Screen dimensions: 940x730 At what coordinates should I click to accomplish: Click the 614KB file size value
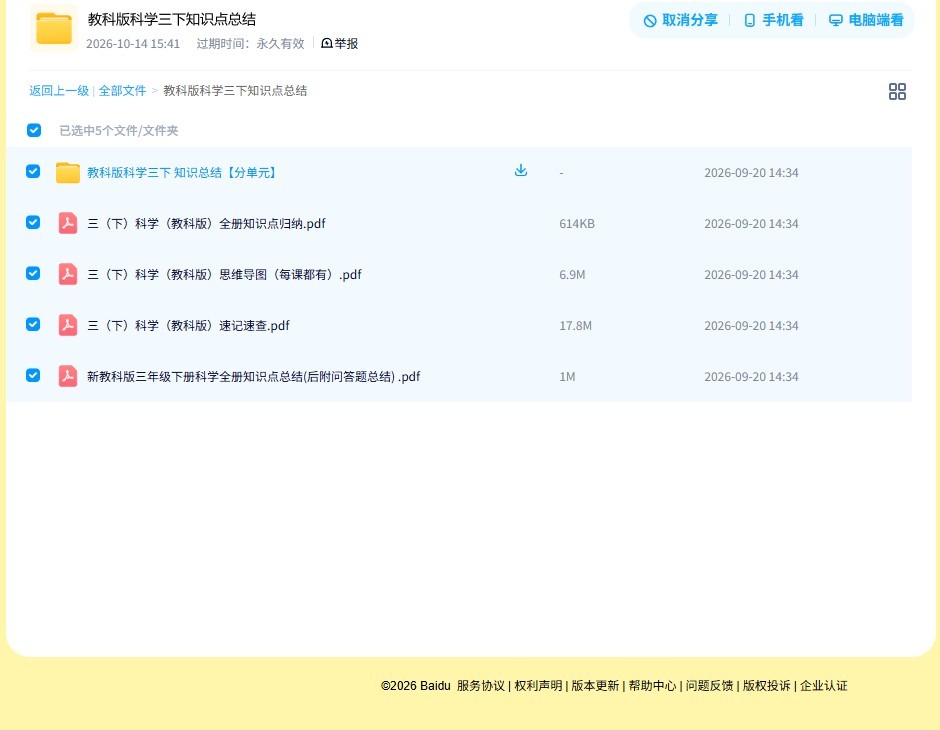577,224
